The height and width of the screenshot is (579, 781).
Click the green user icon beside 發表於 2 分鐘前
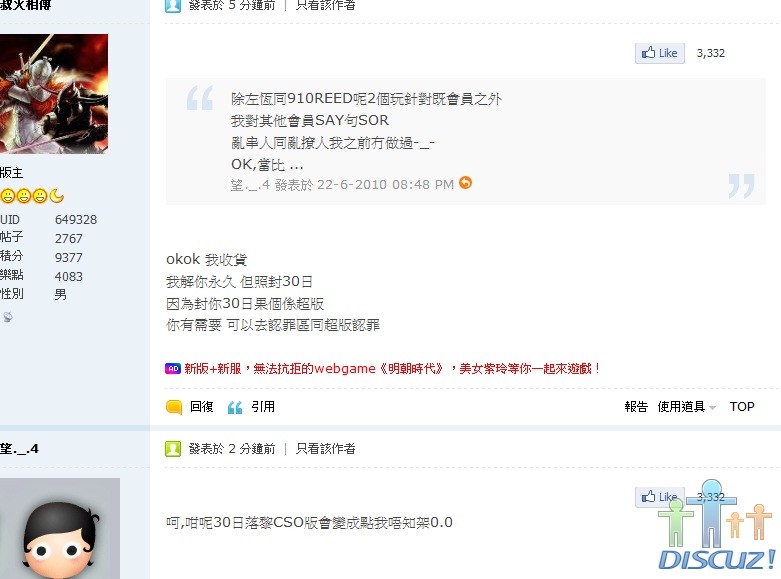(173, 449)
